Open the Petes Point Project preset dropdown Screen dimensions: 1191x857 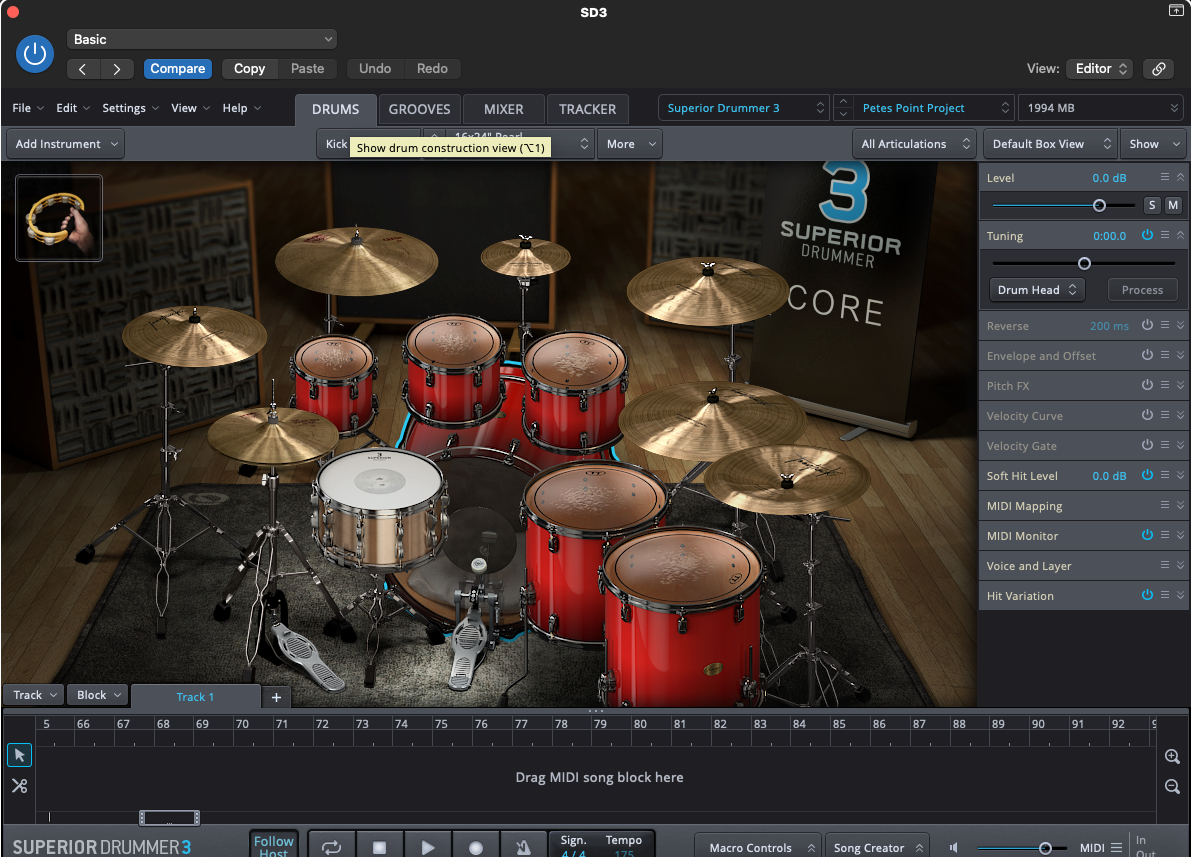point(934,108)
